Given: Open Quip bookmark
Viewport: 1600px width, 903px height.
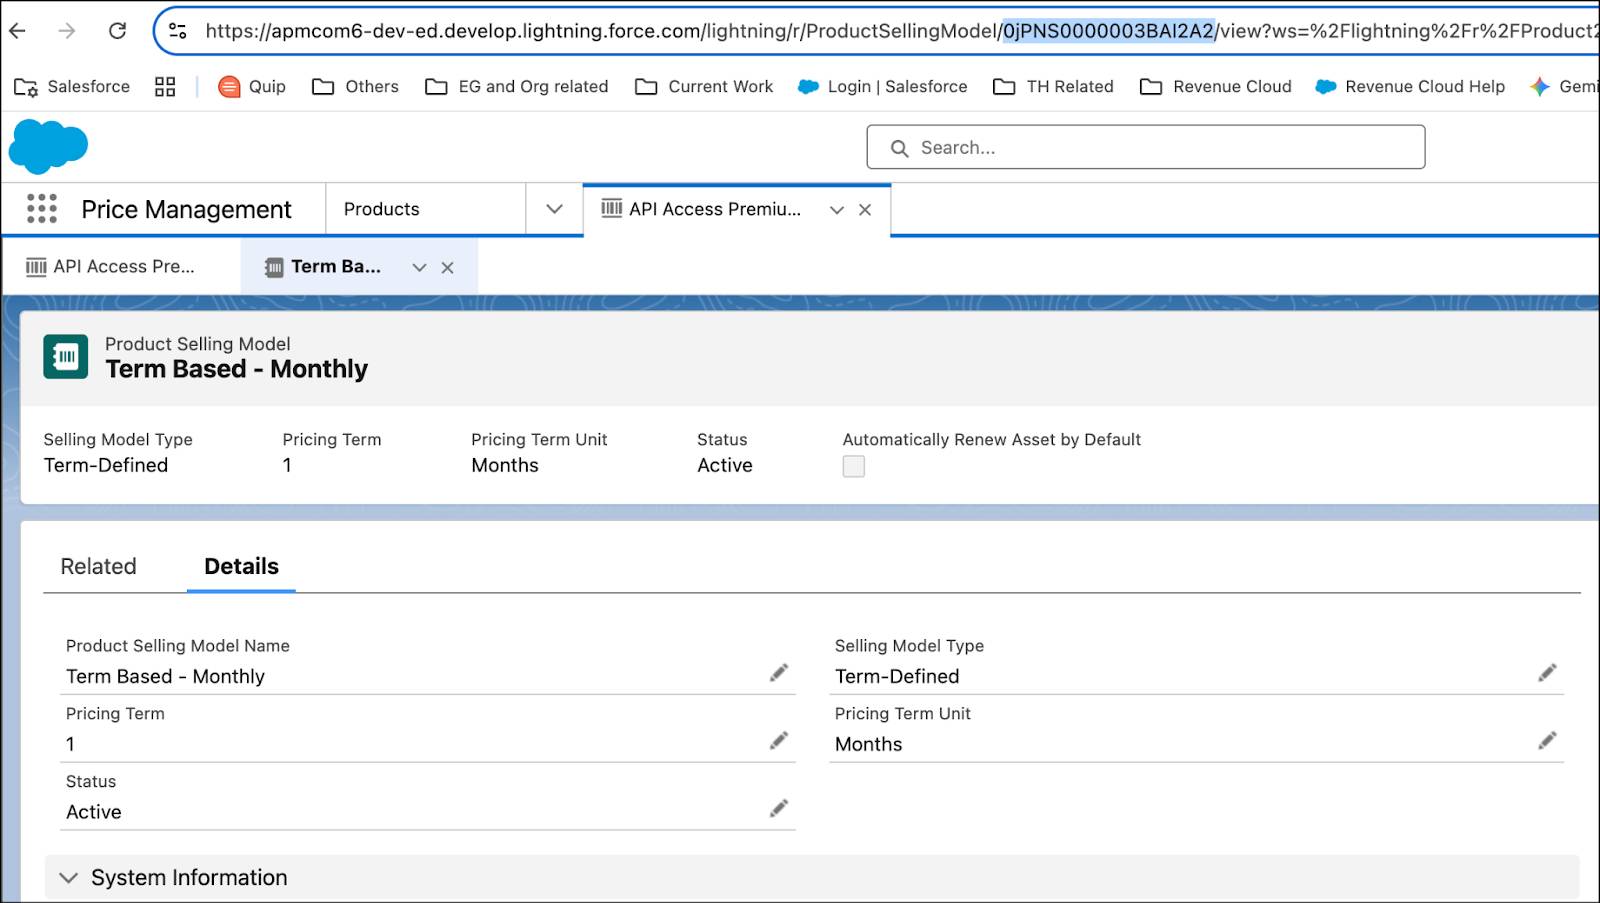Looking at the screenshot, I should [252, 87].
